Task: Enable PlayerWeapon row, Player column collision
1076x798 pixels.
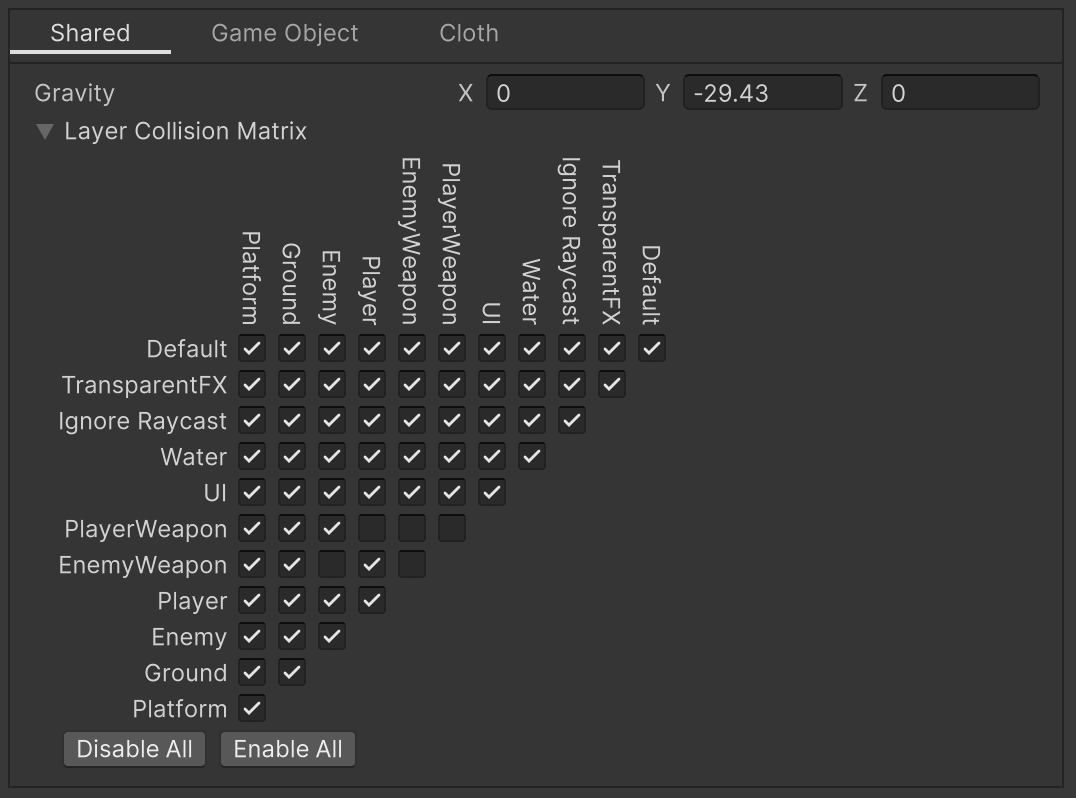Action: click(372, 529)
